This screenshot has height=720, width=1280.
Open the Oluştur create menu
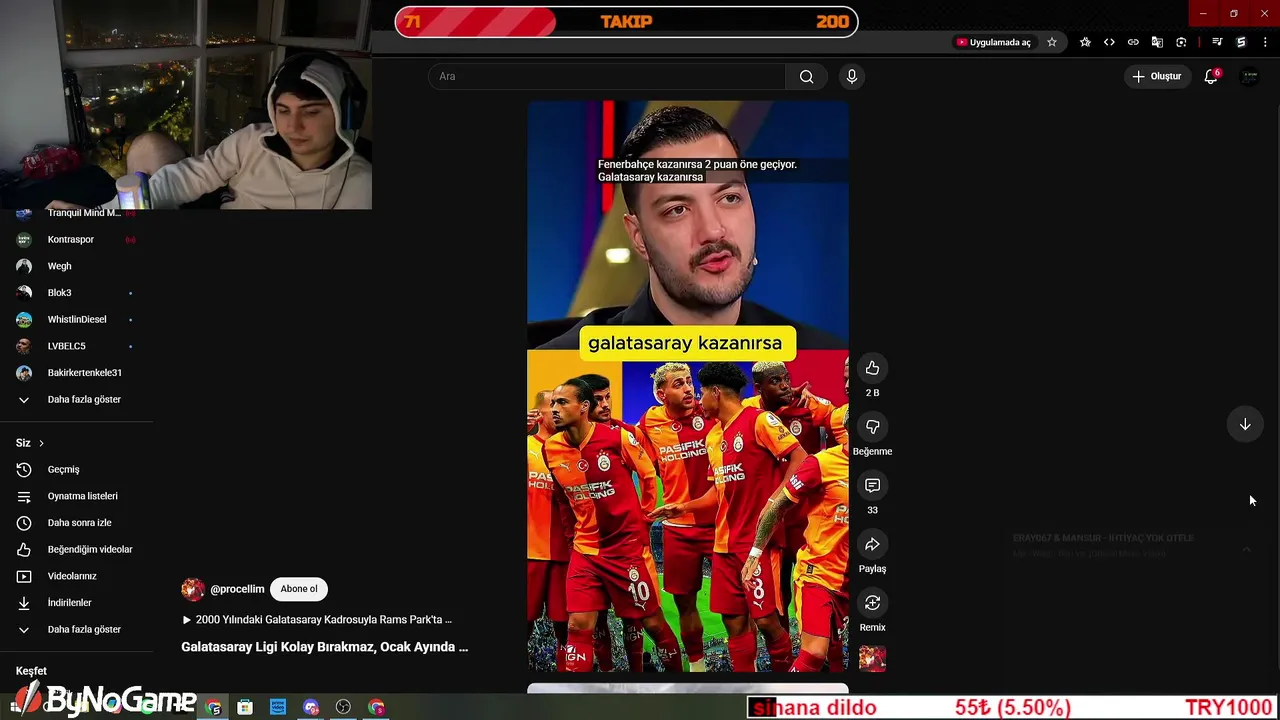1157,77
